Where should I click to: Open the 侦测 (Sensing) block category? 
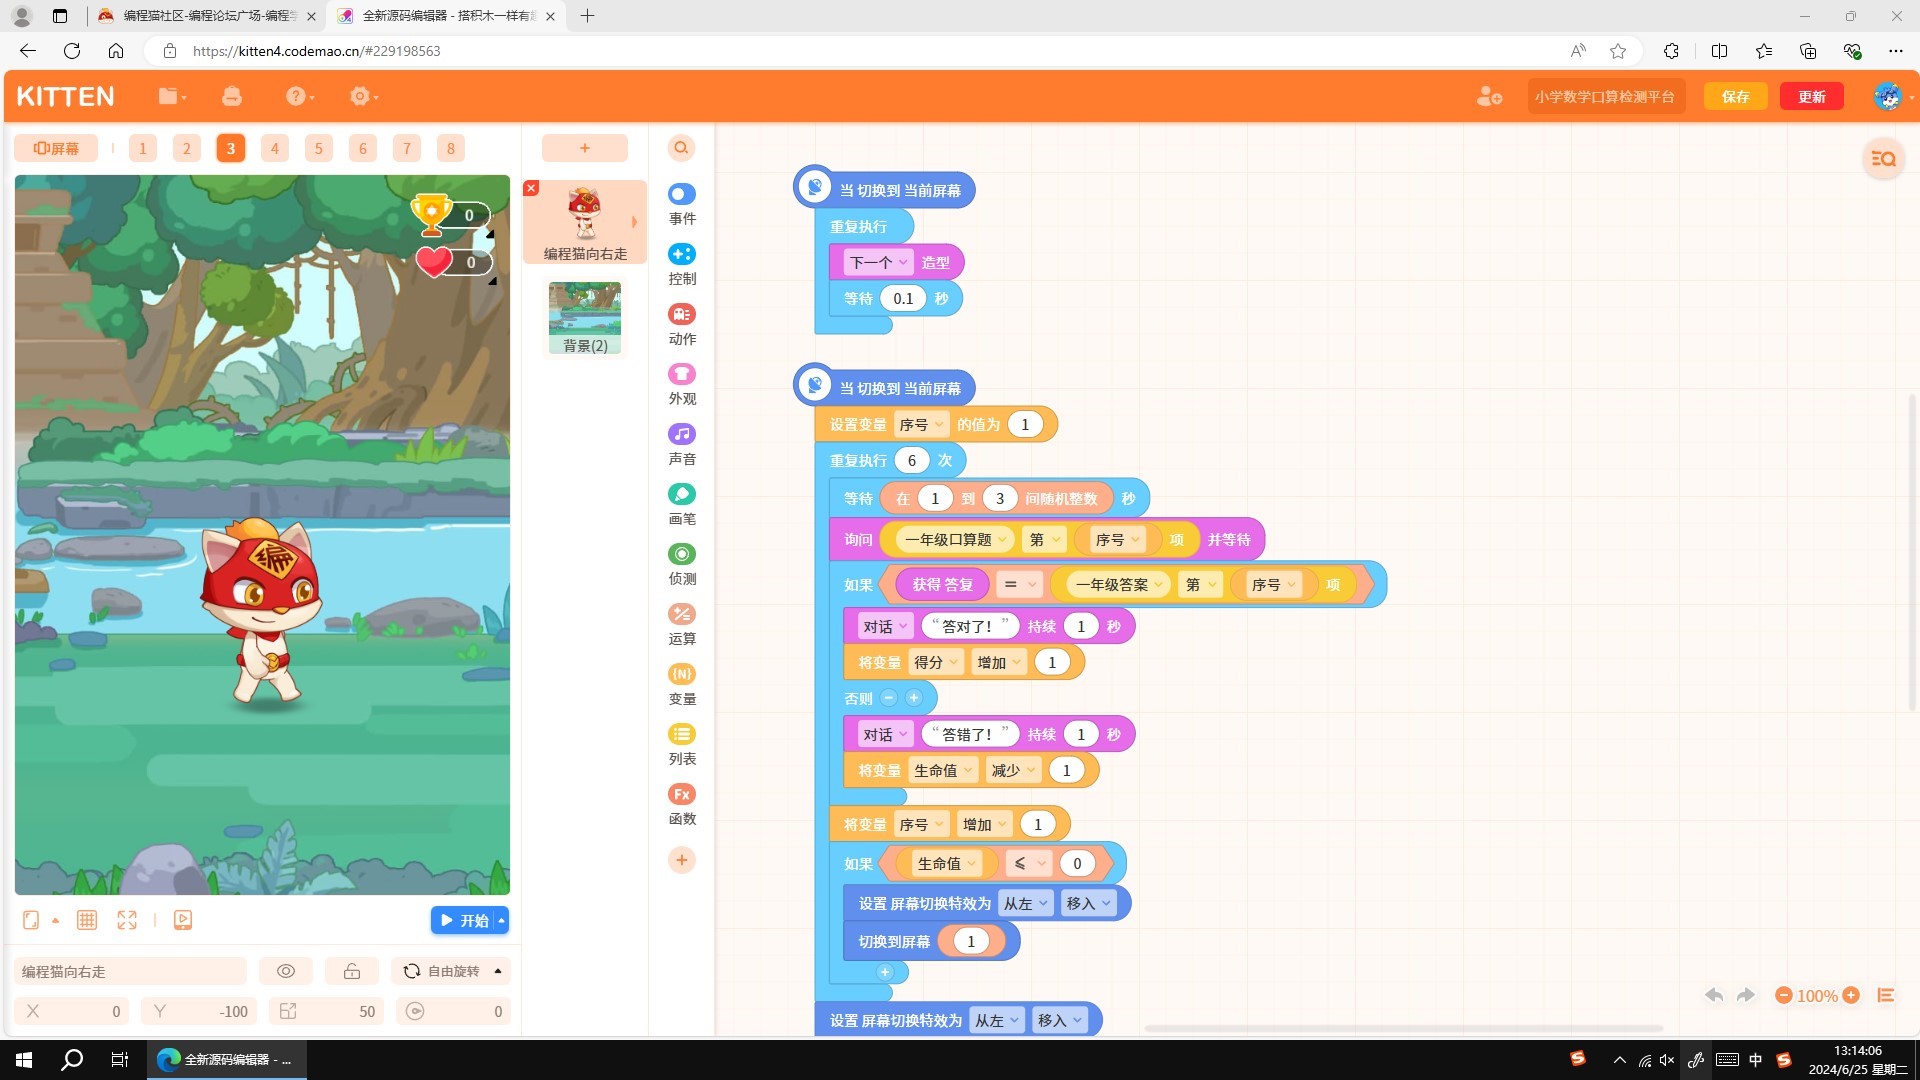pyautogui.click(x=682, y=564)
